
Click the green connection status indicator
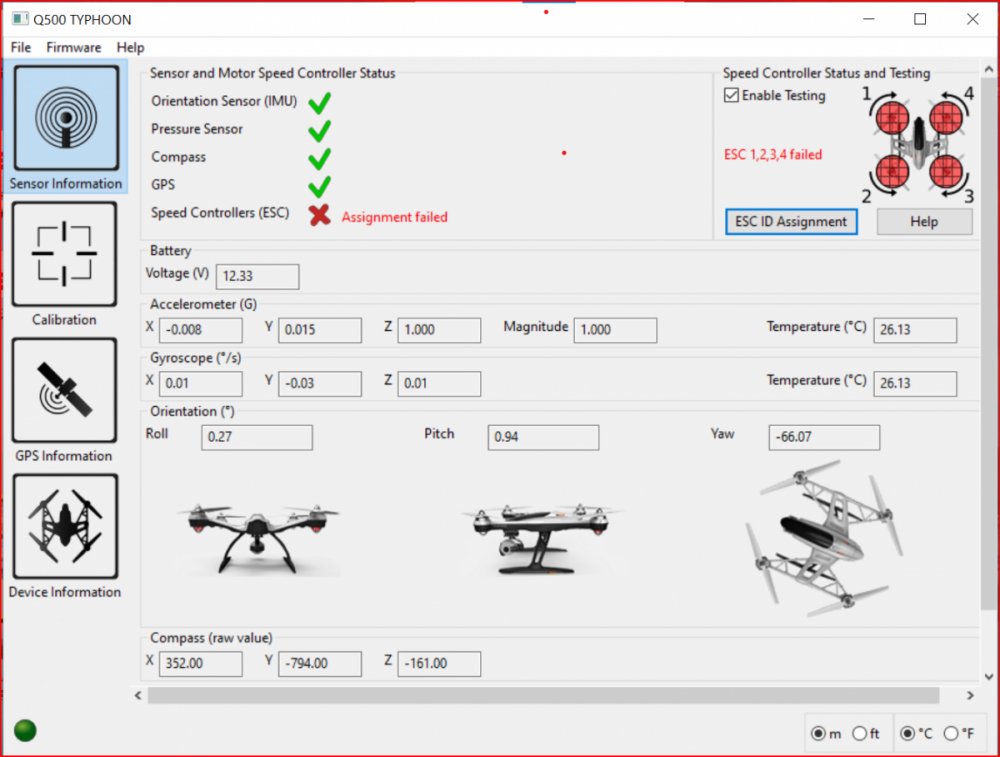pyautogui.click(x=26, y=730)
